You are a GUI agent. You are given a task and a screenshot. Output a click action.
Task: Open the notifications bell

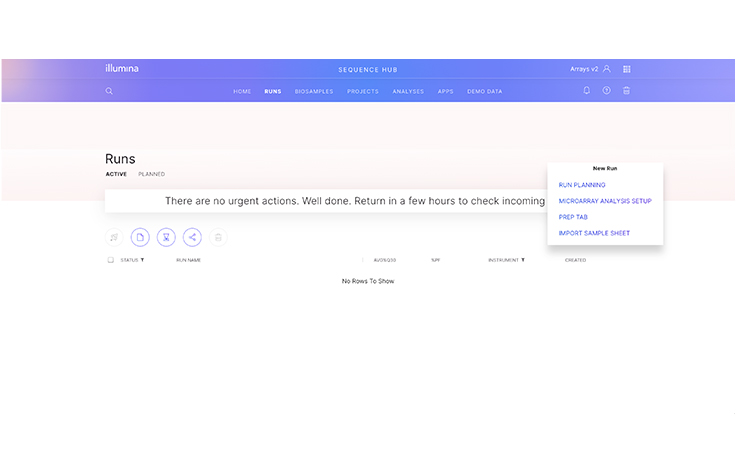[587, 91]
